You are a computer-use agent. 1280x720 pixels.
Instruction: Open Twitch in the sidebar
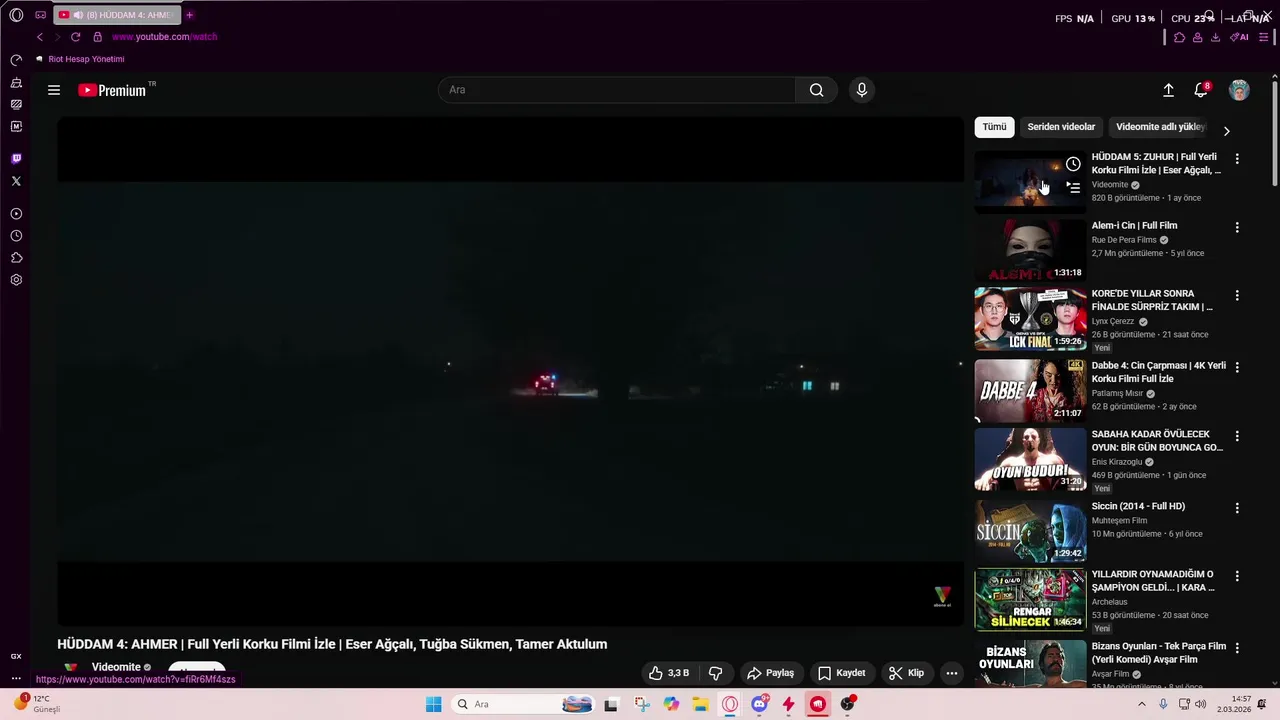pyautogui.click(x=16, y=159)
